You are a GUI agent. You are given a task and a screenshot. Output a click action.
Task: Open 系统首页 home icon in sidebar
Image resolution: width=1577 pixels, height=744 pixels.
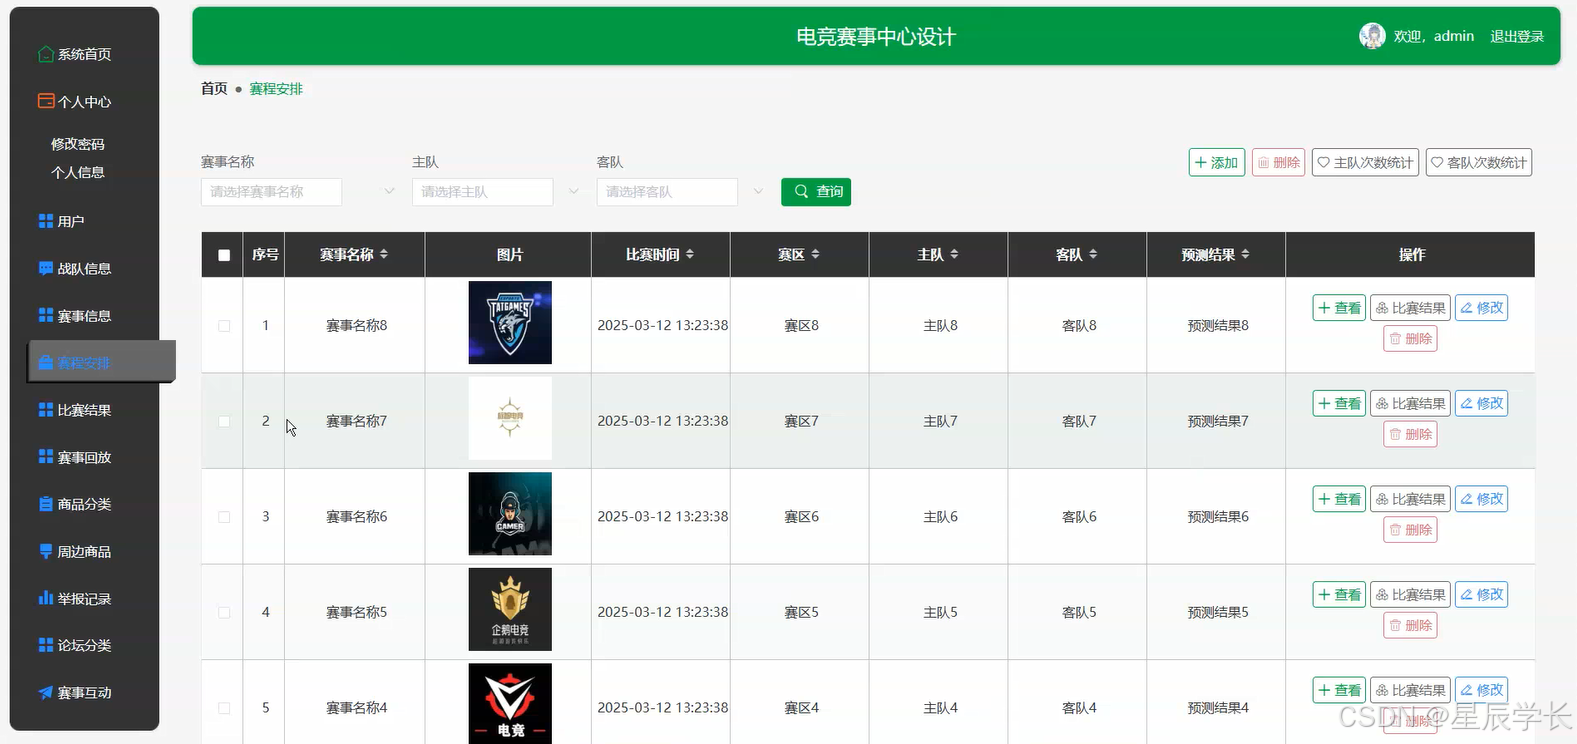point(46,54)
